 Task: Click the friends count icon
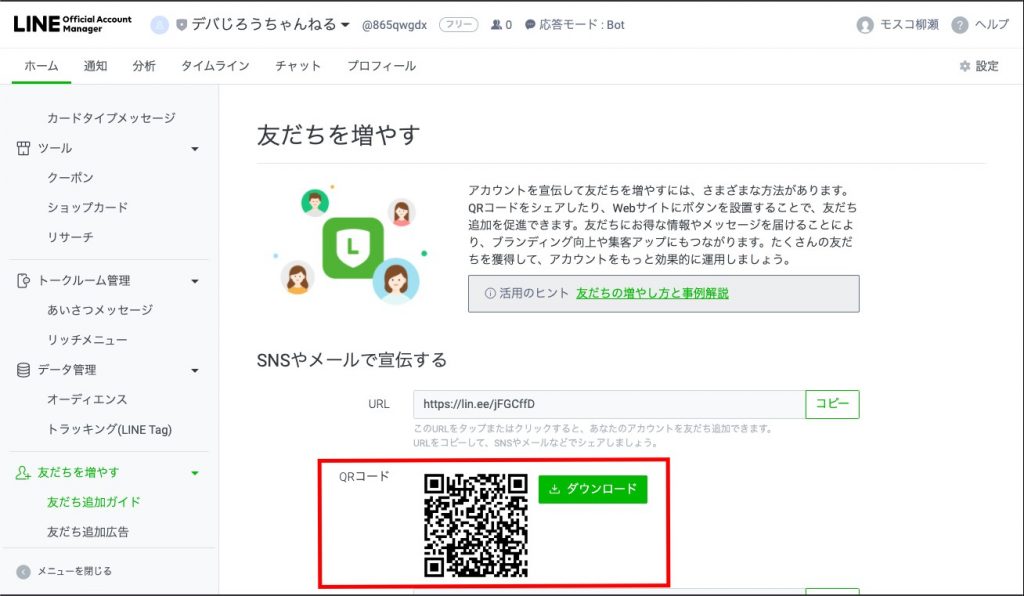(x=496, y=25)
